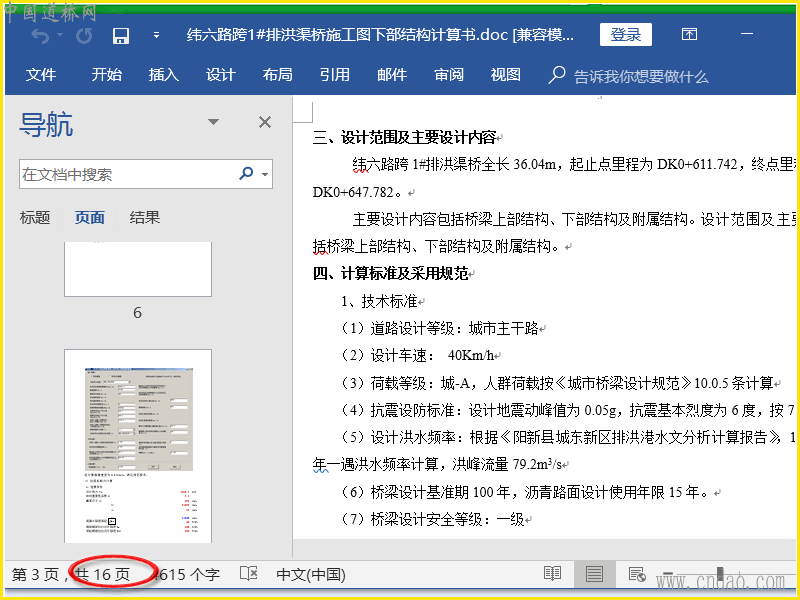This screenshot has height=600, width=800.
Task: Switch to the 邮件 ribbon tab
Action: click(x=392, y=74)
